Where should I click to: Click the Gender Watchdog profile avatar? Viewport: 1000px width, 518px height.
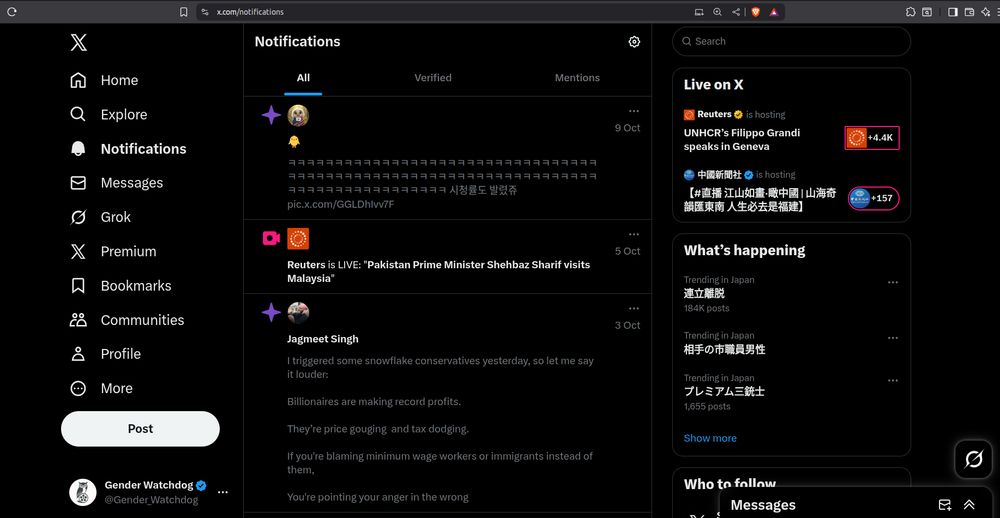[83, 492]
